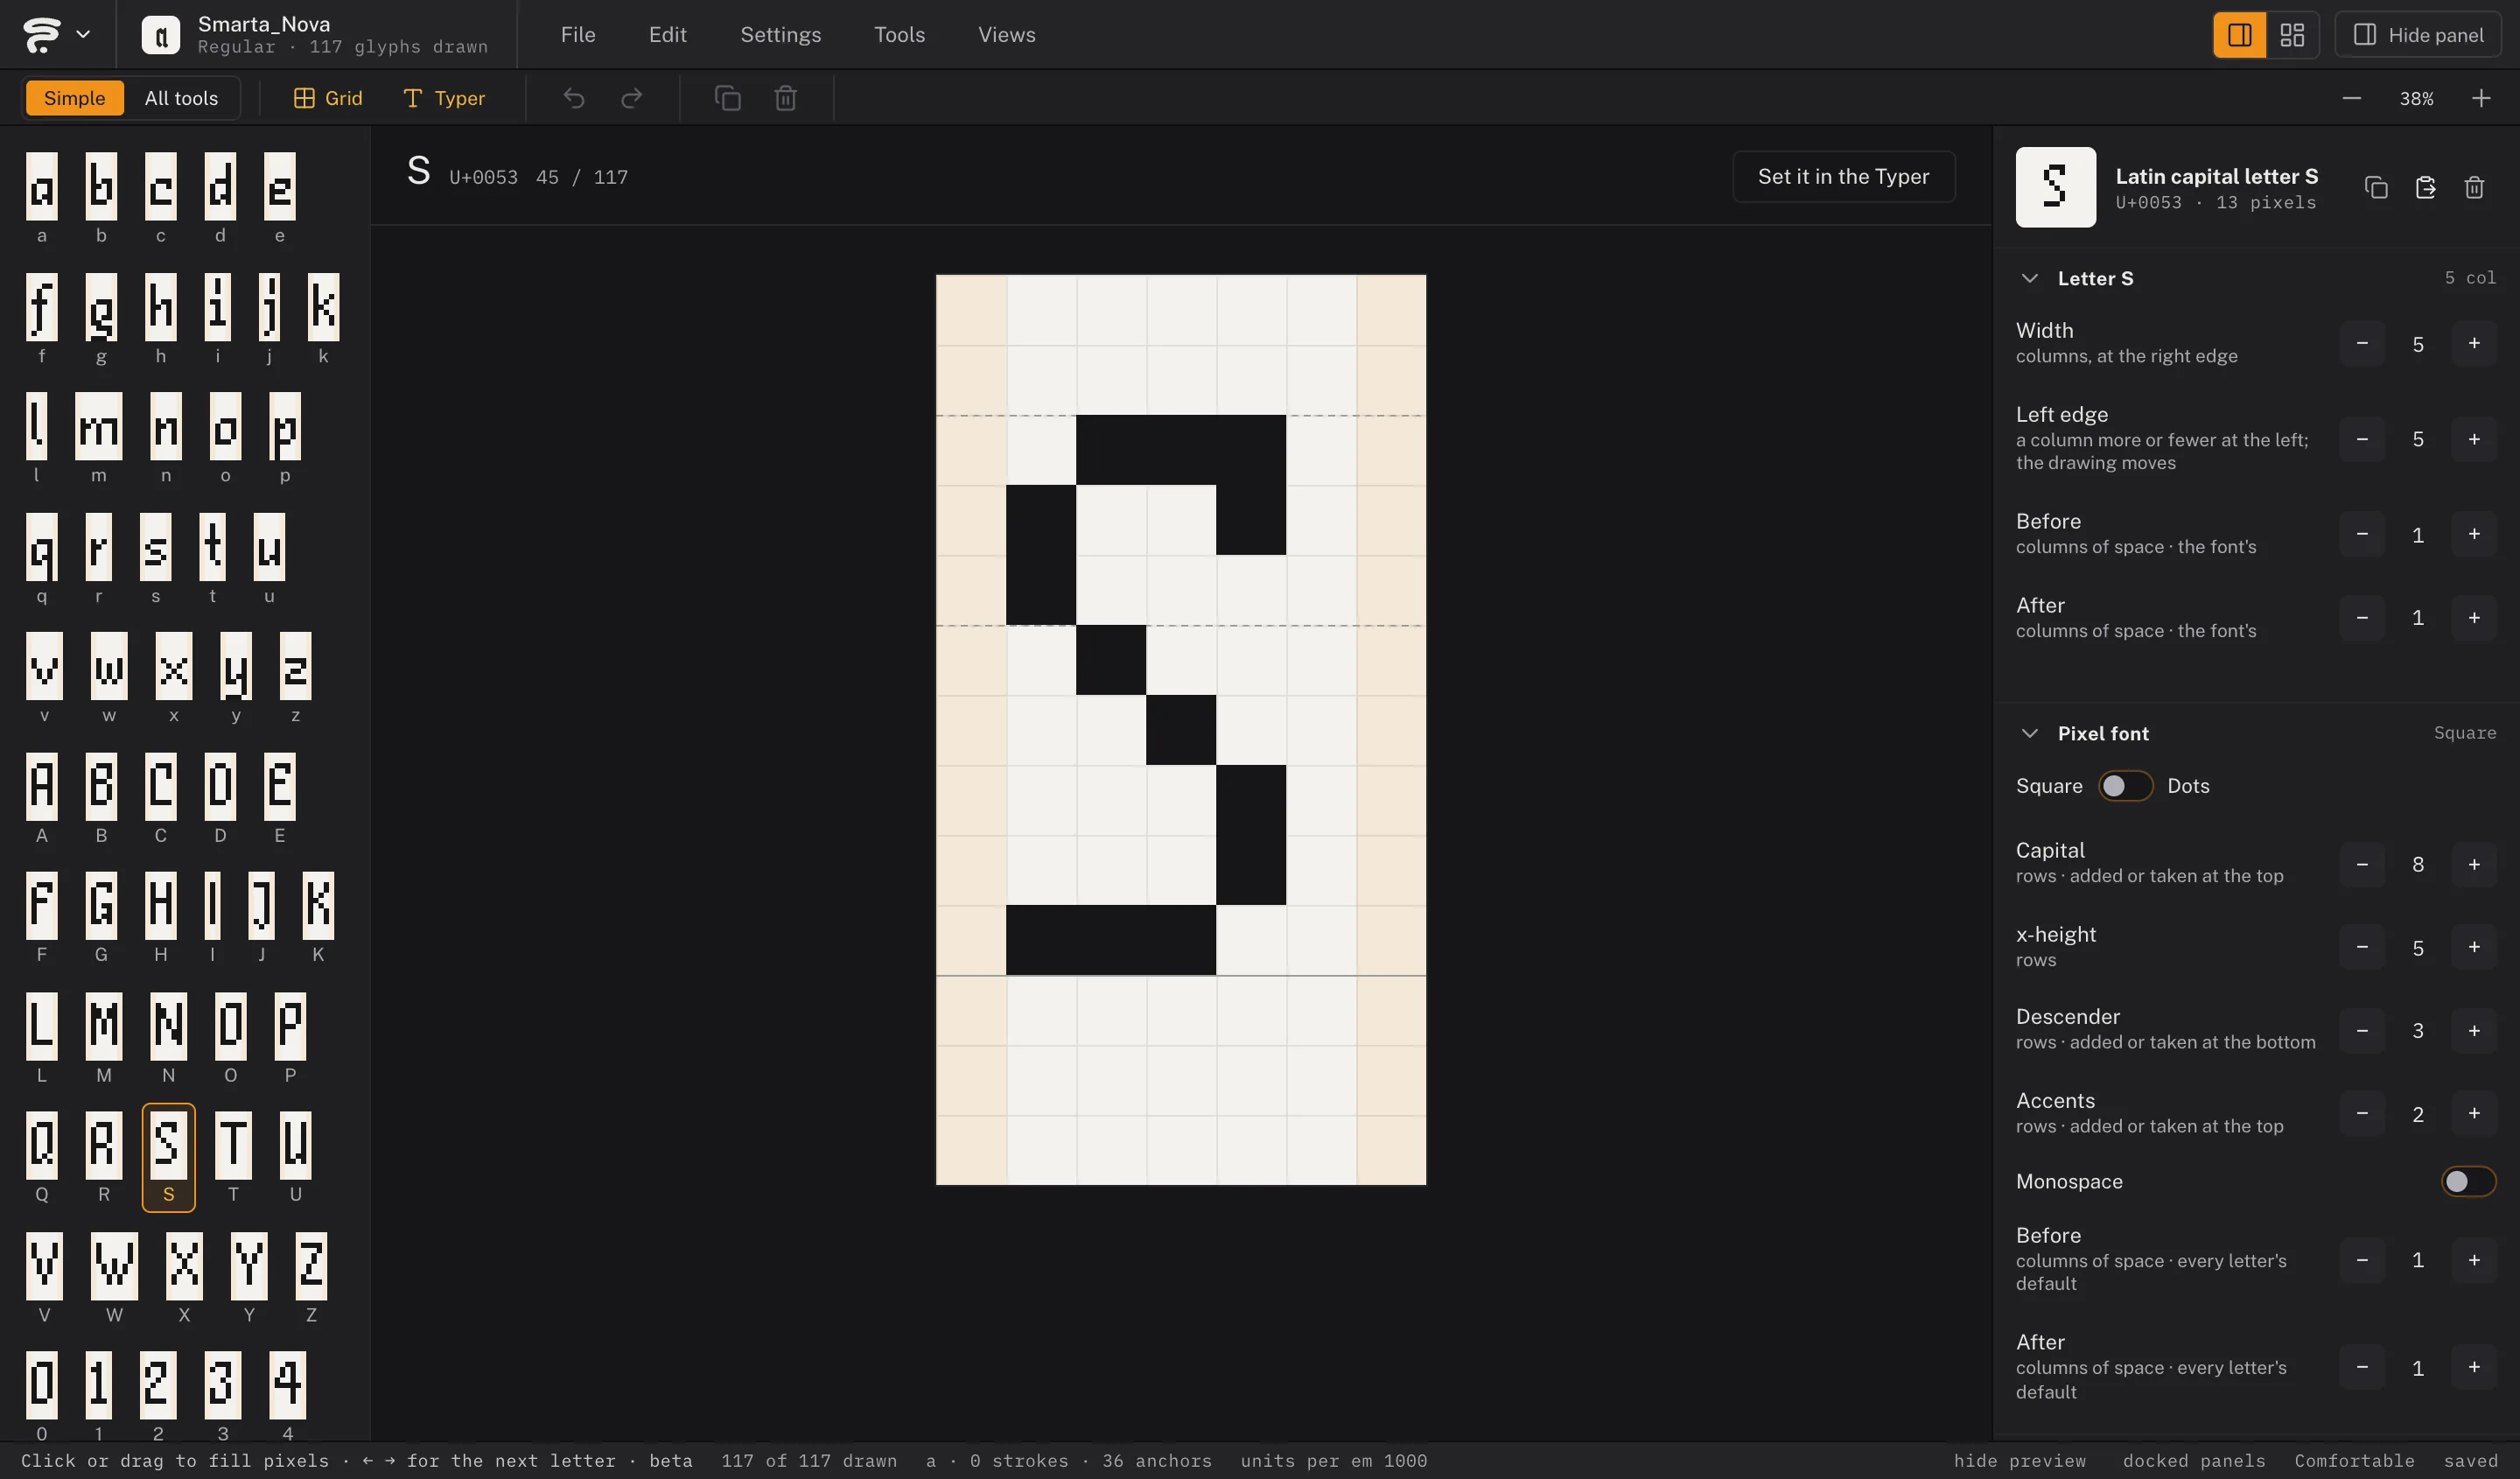
Task: Click hide preview in status bar
Action: coord(2020,1461)
